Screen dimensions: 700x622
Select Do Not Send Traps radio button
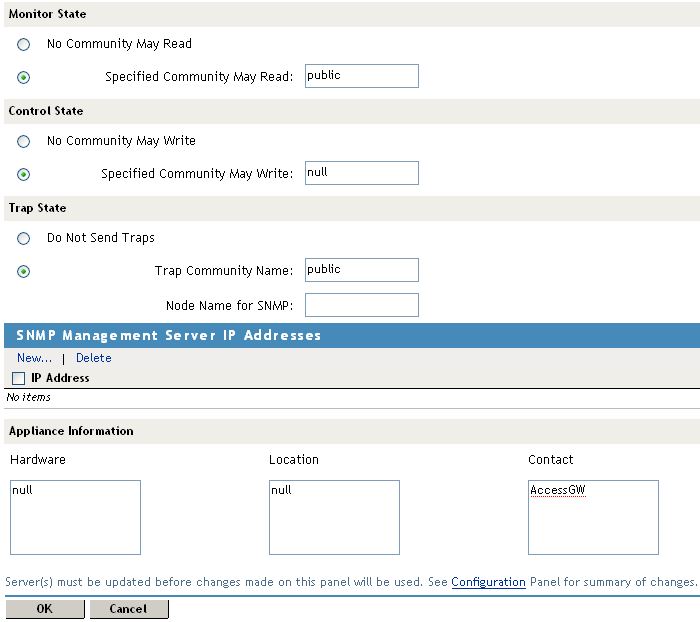click(x=23, y=238)
